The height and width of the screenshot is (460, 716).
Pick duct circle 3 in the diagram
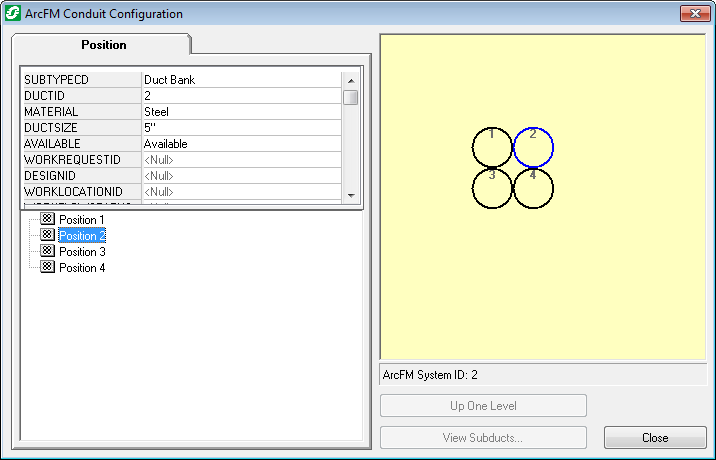click(x=492, y=188)
